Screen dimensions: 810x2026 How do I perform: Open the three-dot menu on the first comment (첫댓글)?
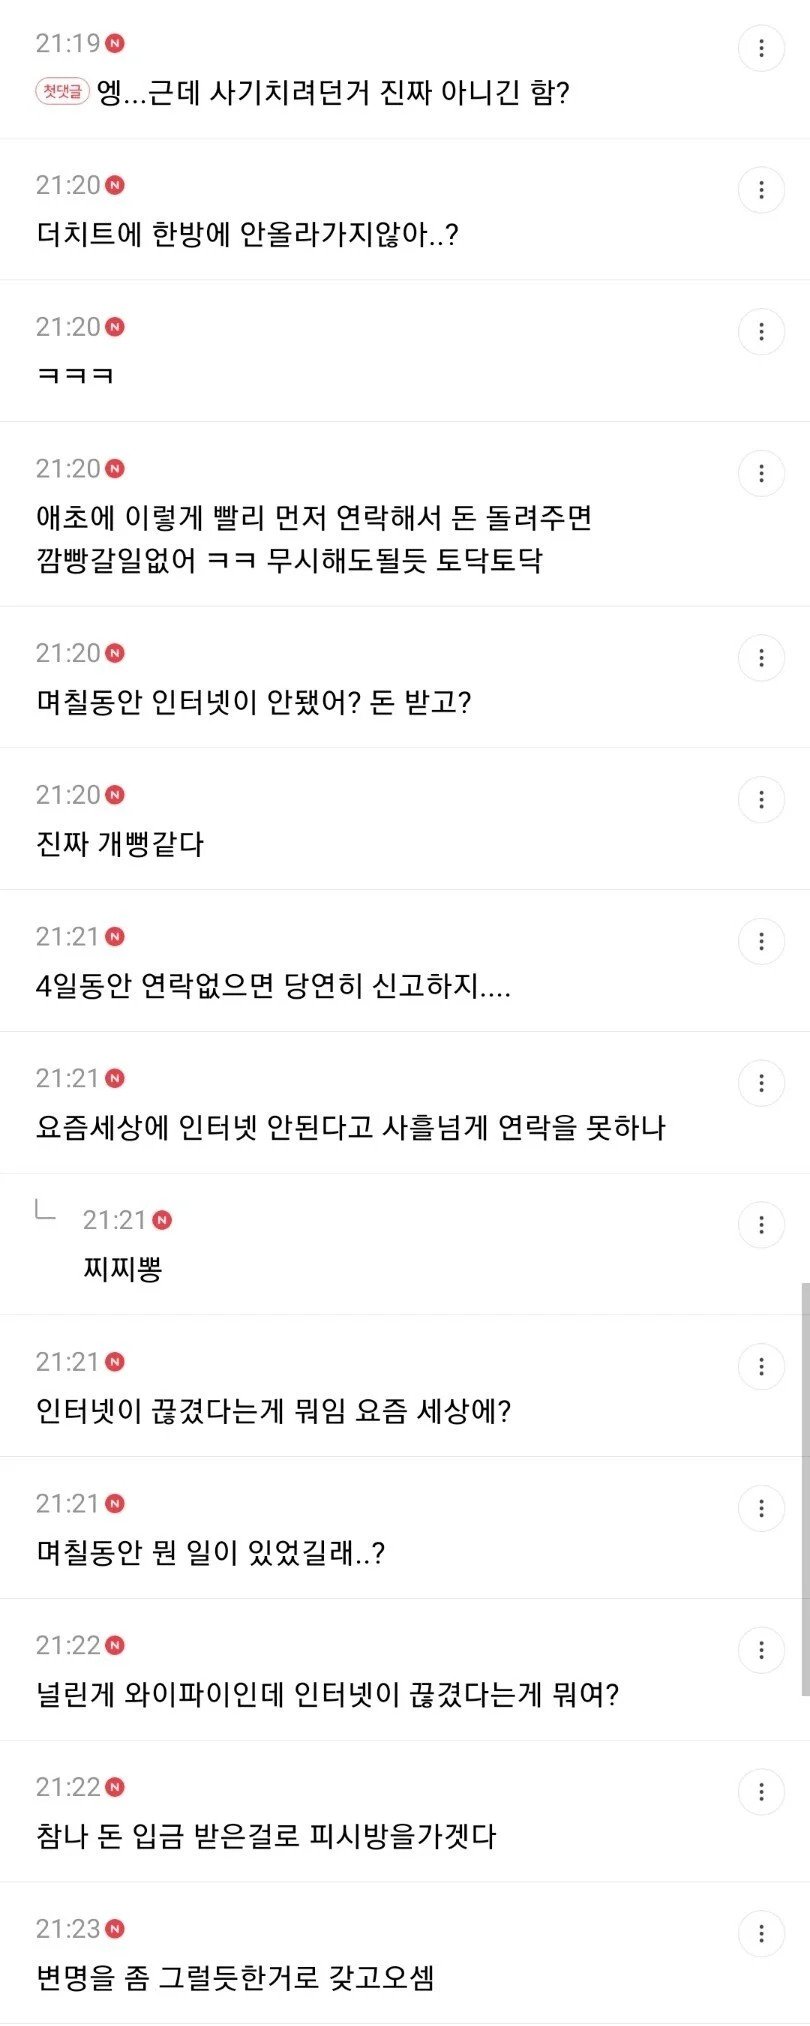pyautogui.click(x=761, y=48)
